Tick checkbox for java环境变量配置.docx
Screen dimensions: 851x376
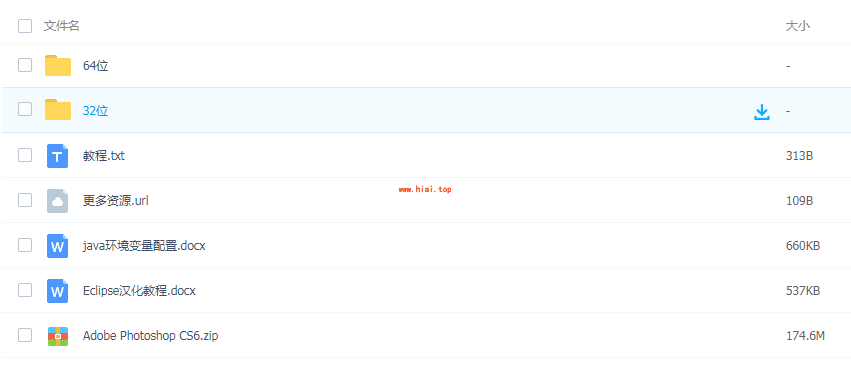25,245
